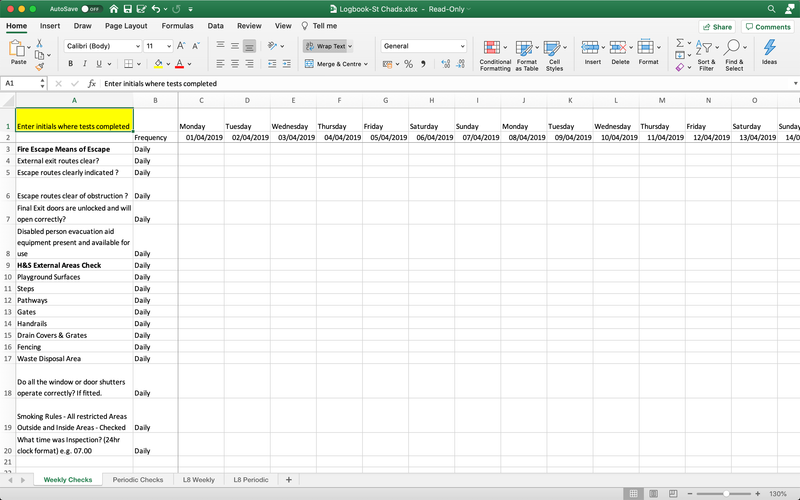800x500 pixels.
Task: Open the Formulas ribbon tab
Action: [x=178, y=26]
